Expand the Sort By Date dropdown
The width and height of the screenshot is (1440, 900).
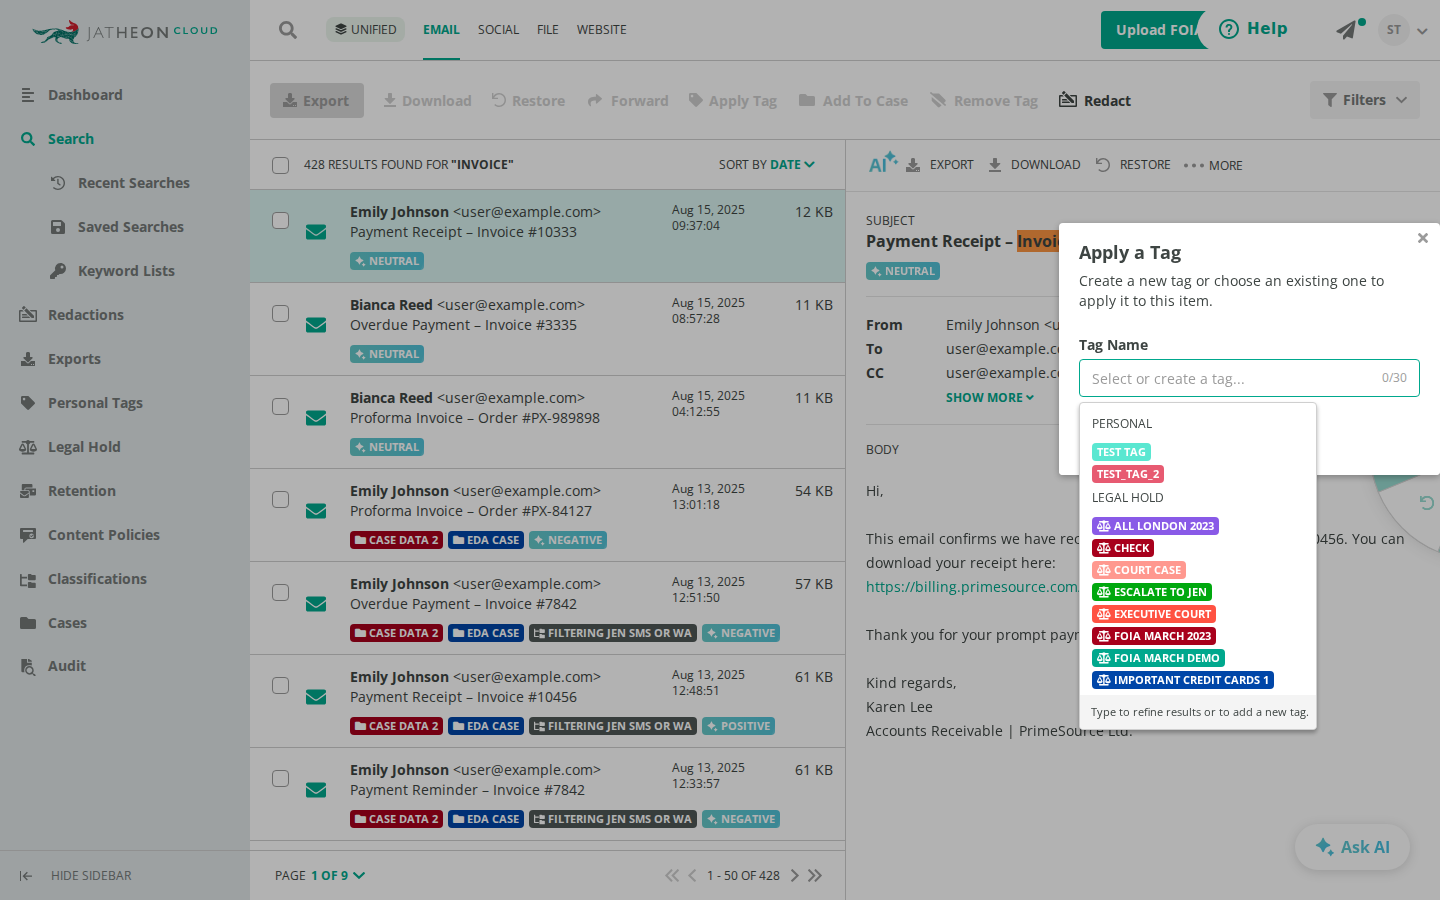[767, 165]
